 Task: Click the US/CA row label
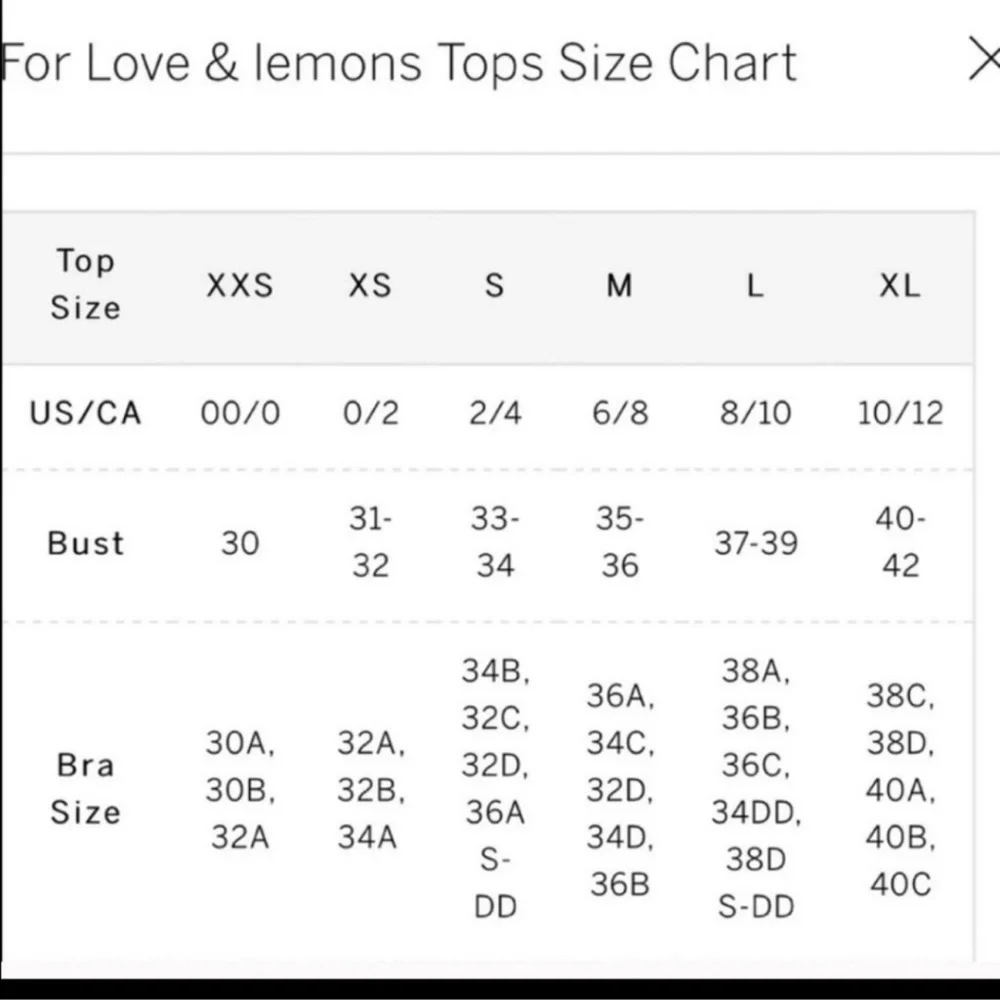point(85,413)
